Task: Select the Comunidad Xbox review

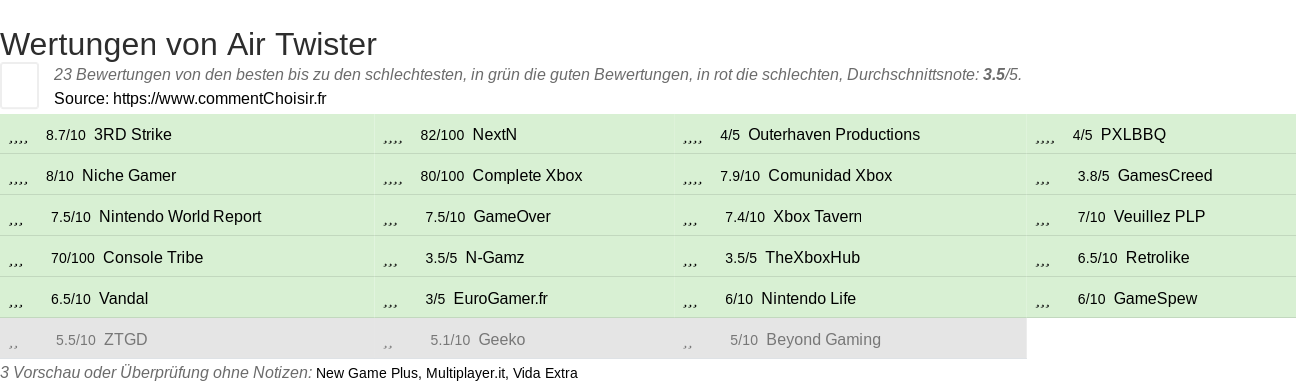Action: [x=830, y=176]
